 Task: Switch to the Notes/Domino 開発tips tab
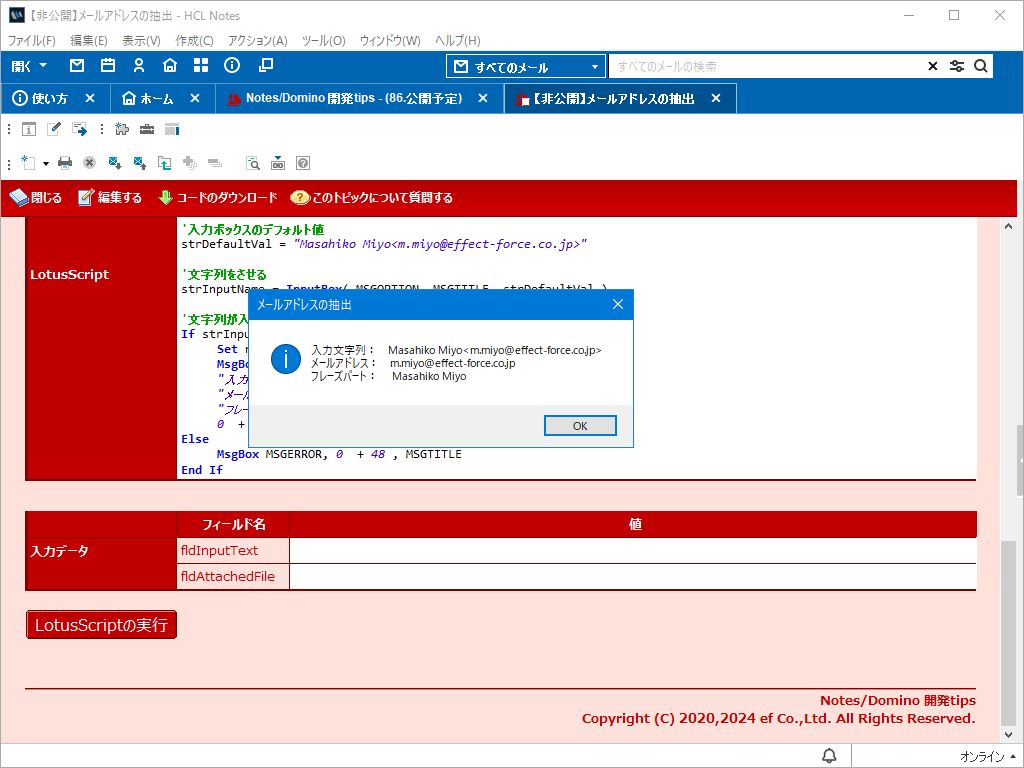(x=353, y=99)
